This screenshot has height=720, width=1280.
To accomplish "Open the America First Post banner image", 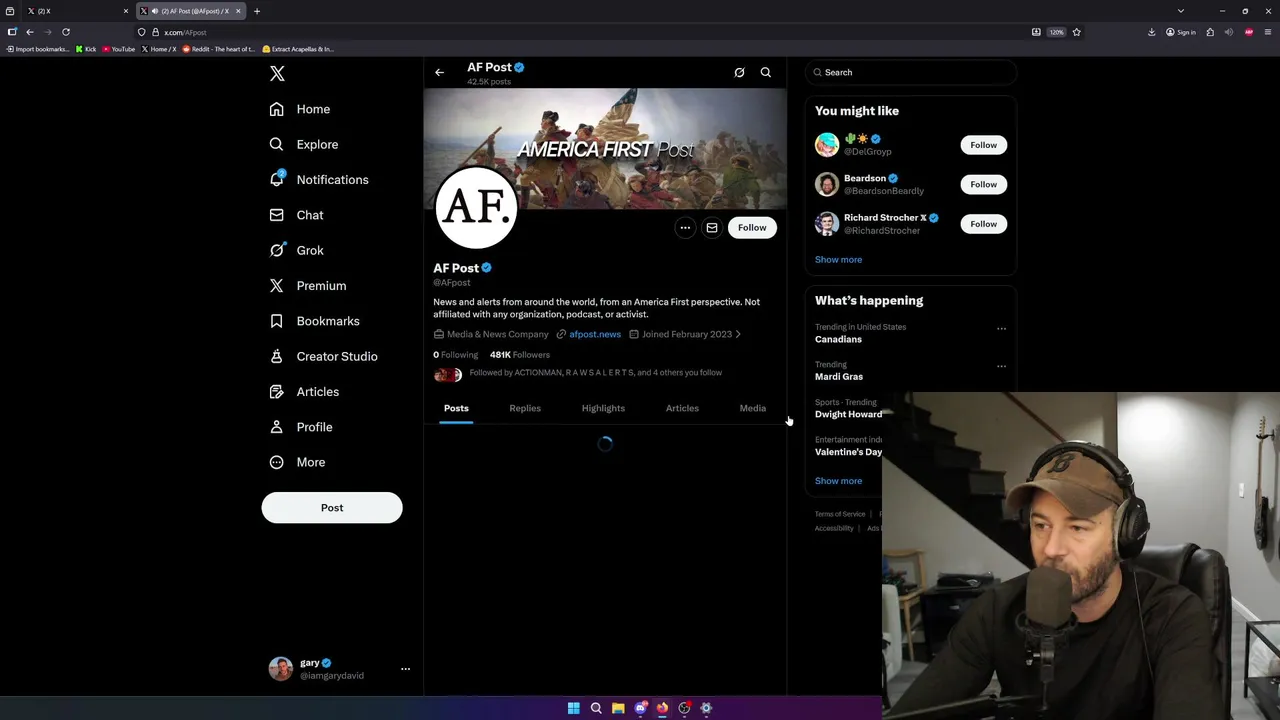I will (x=605, y=148).
